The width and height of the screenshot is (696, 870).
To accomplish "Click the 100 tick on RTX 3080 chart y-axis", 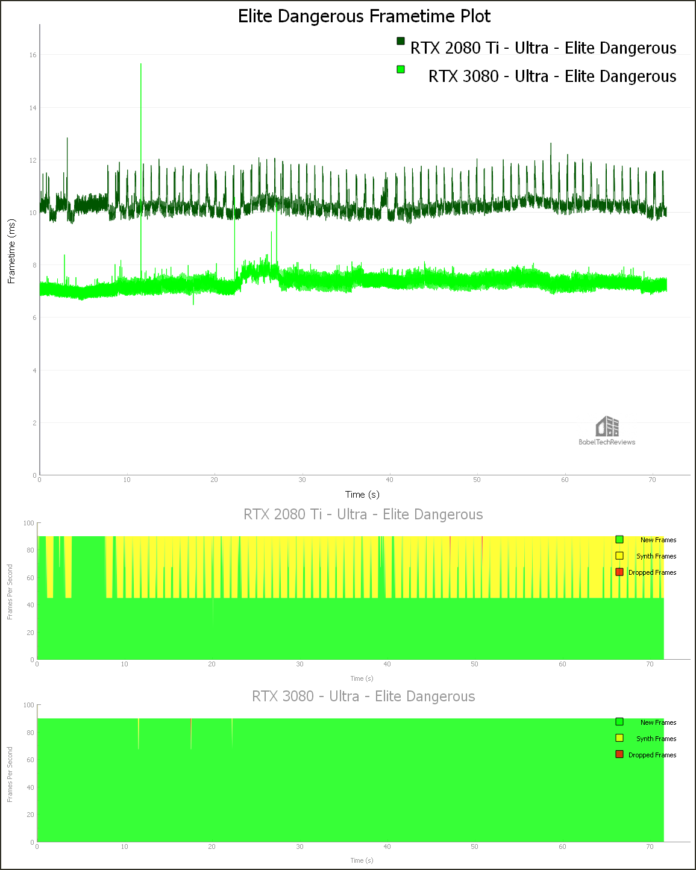I will coord(28,705).
